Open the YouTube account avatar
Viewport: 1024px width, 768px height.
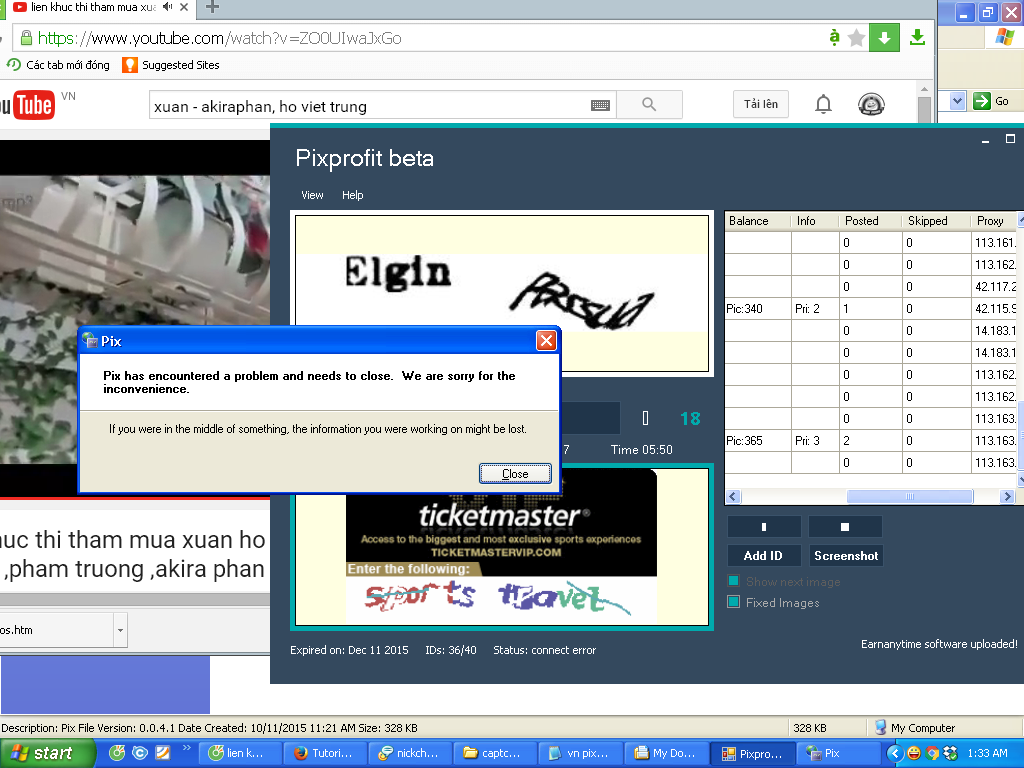click(x=871, y=104)
